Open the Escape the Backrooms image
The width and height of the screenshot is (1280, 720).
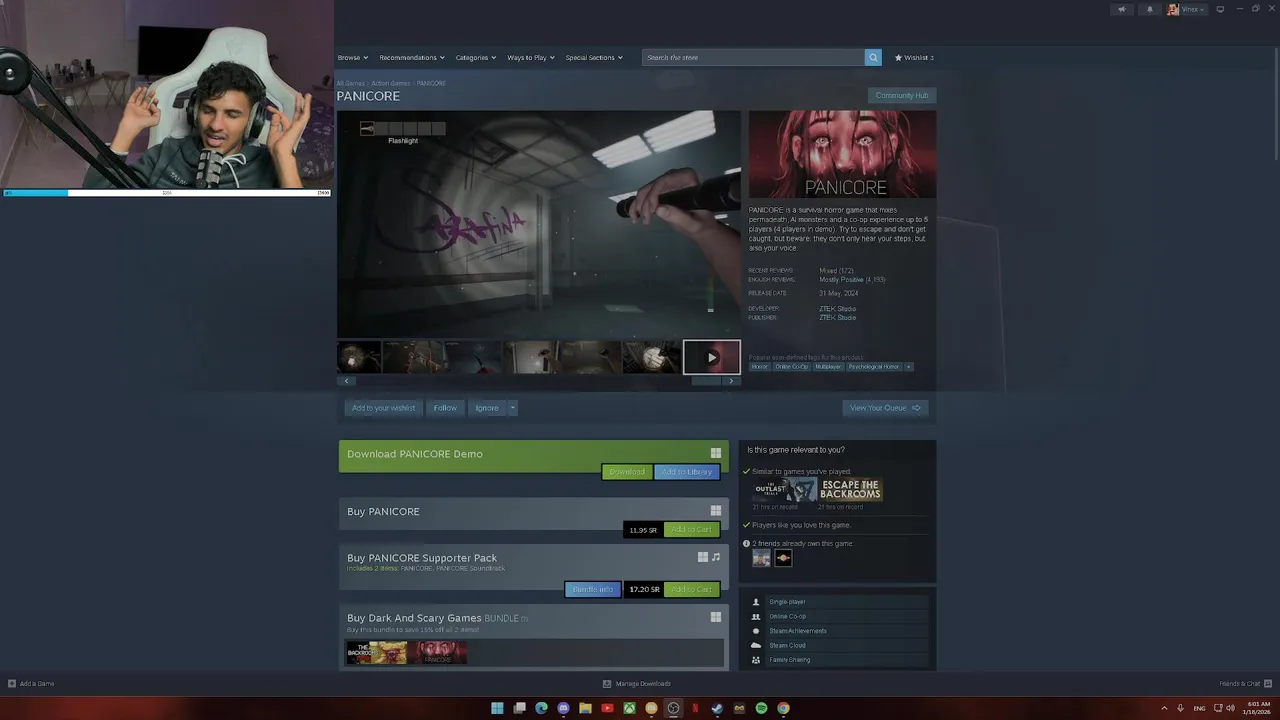851,490
